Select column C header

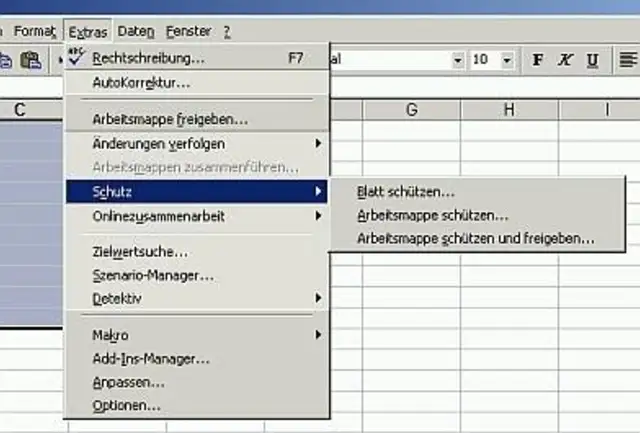point(31,109)
